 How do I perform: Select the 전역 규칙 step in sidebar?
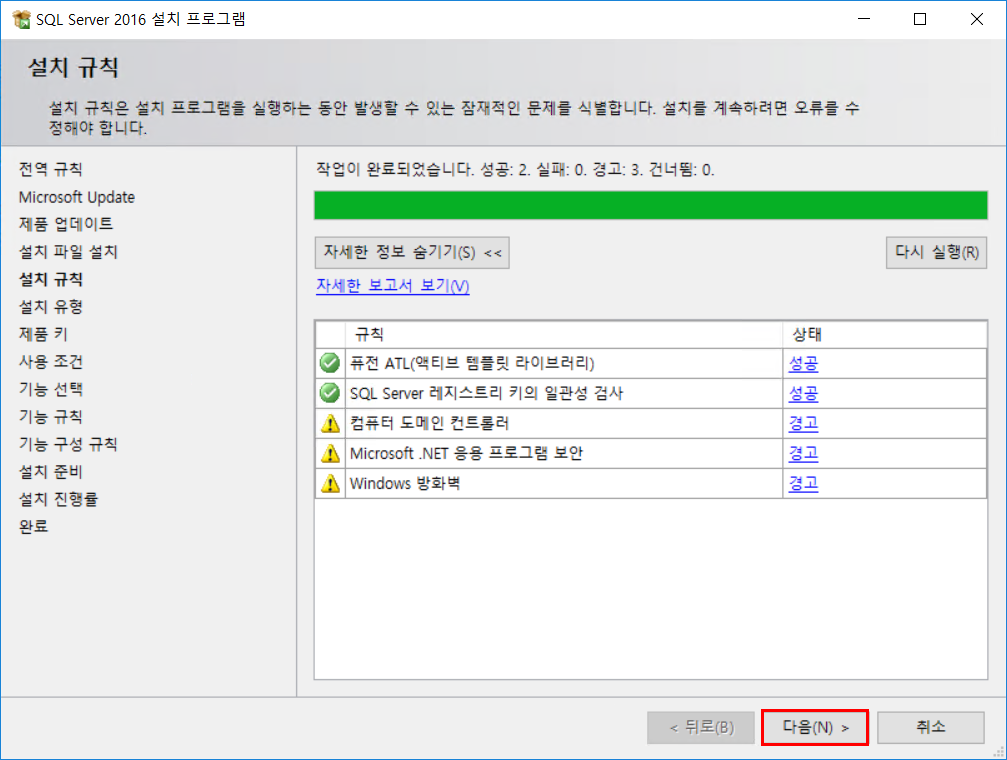point(51,169)
